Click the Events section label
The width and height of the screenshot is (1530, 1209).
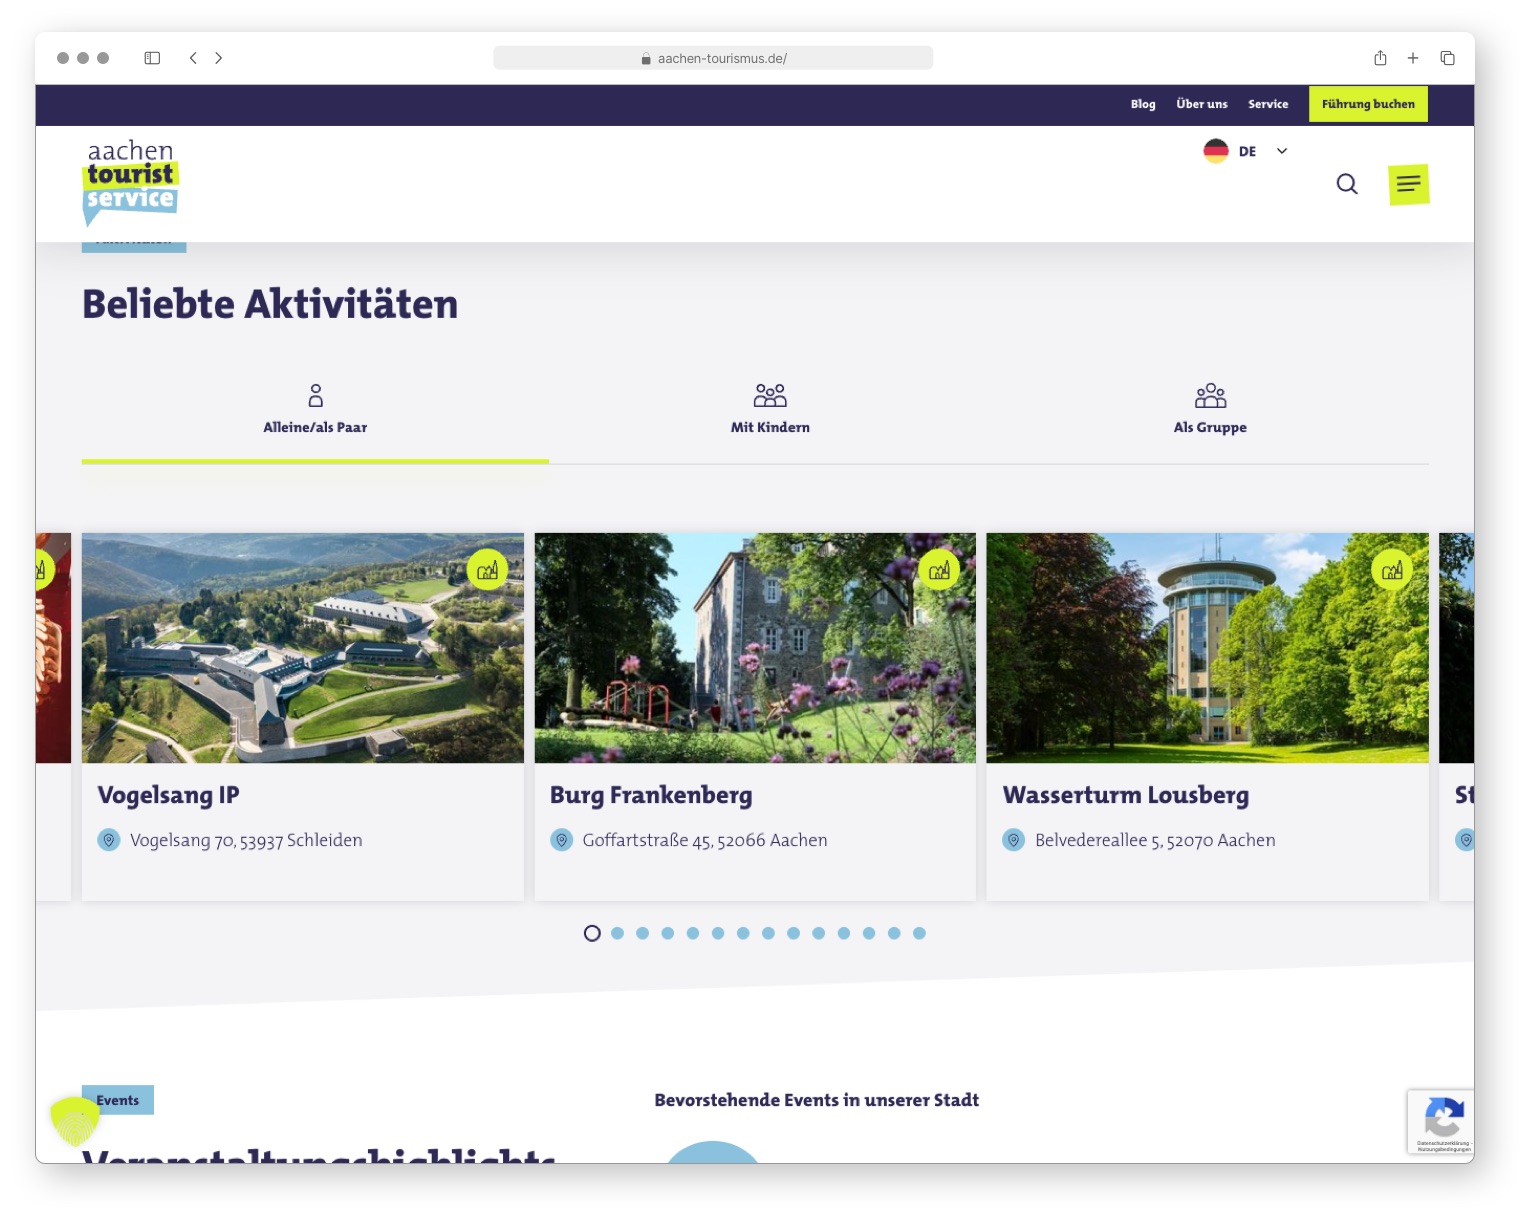118,1100
